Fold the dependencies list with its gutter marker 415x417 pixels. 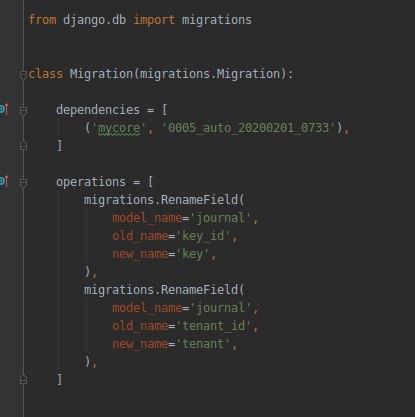pos(23,111)
